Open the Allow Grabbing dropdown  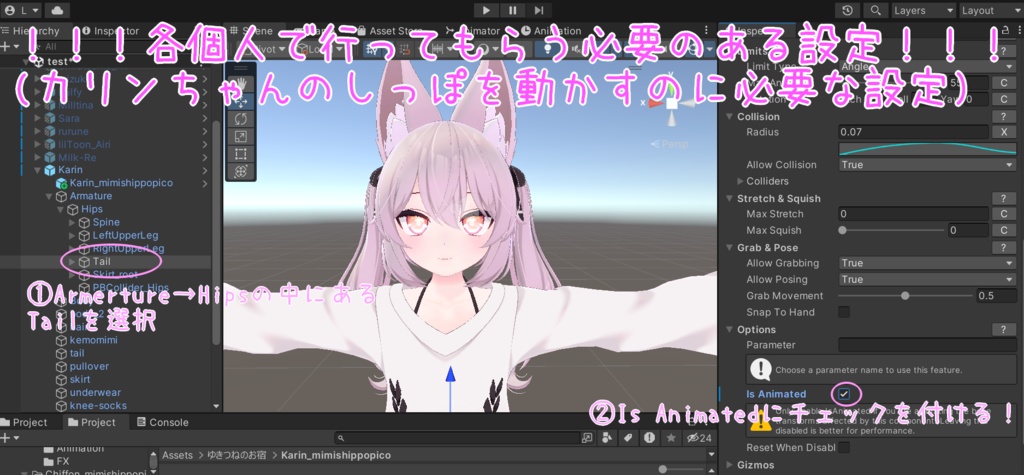pos(927,263)
